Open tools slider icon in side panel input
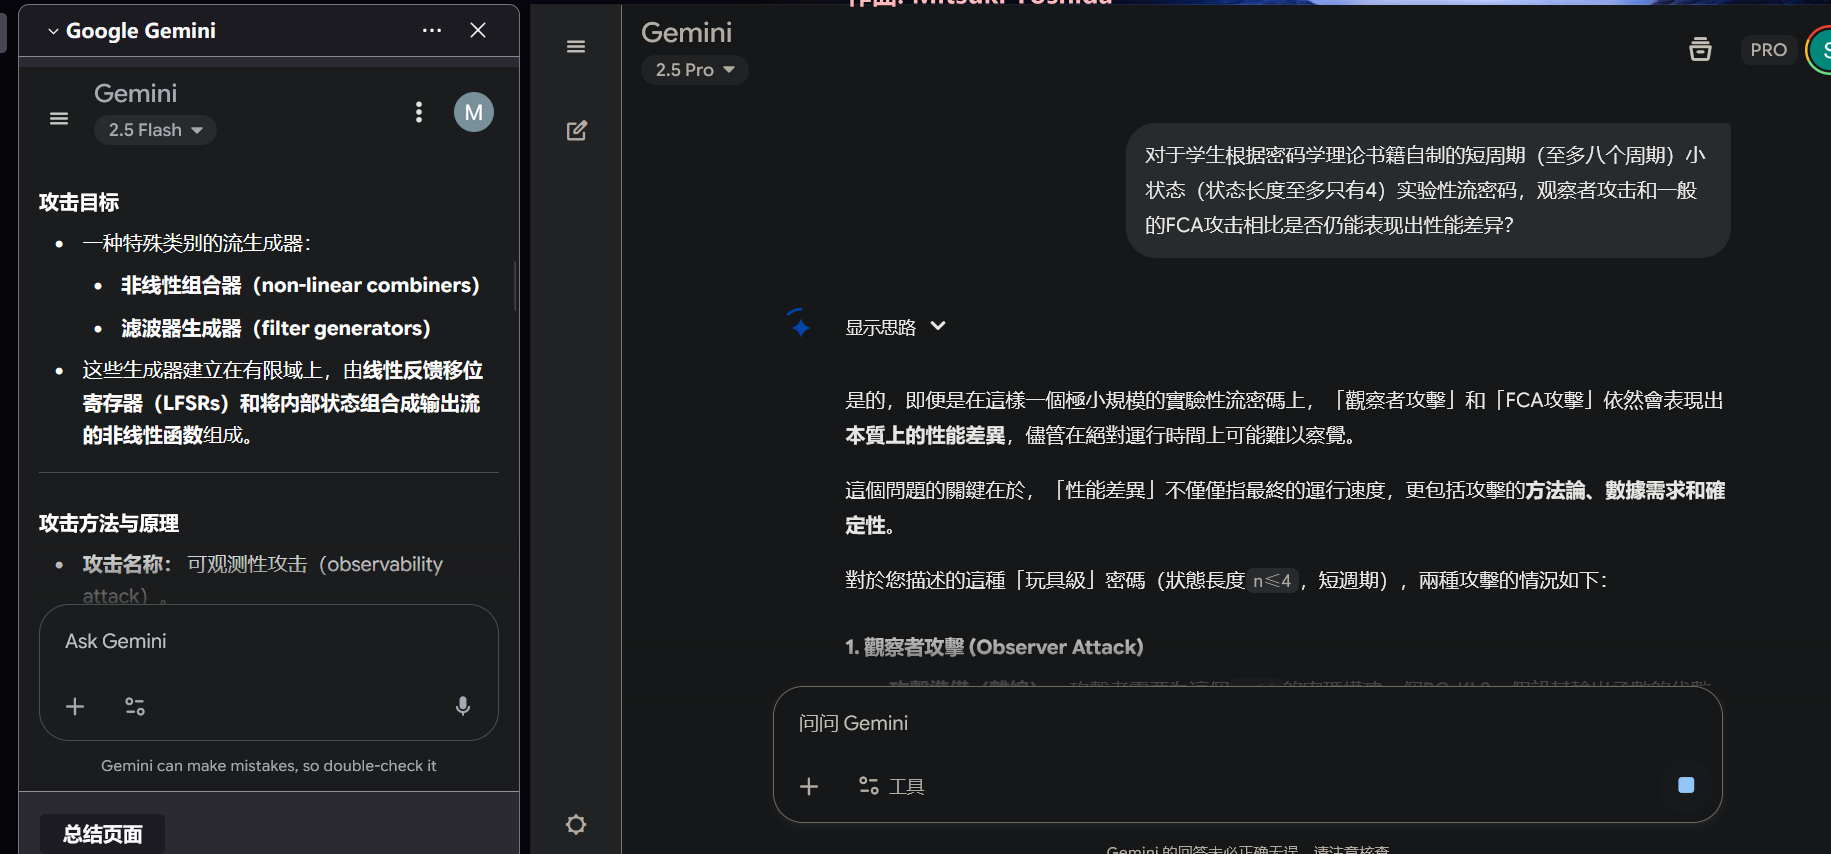This screenshot has height=854, width=1831. point(135,707)
